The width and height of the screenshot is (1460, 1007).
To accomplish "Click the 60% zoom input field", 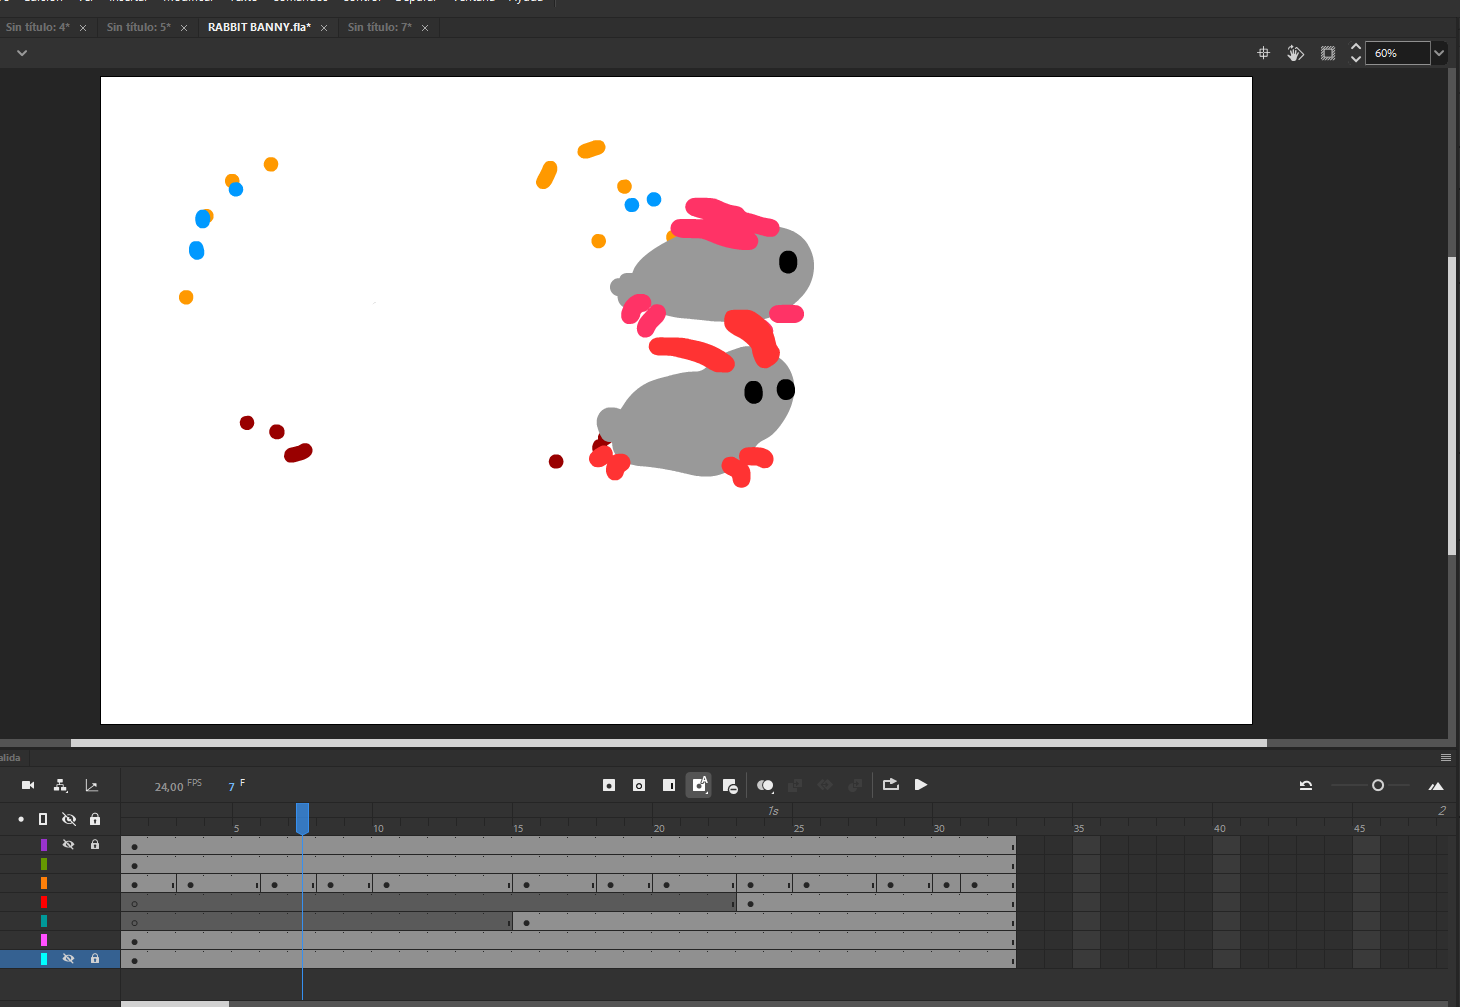I will point(1398,53).
